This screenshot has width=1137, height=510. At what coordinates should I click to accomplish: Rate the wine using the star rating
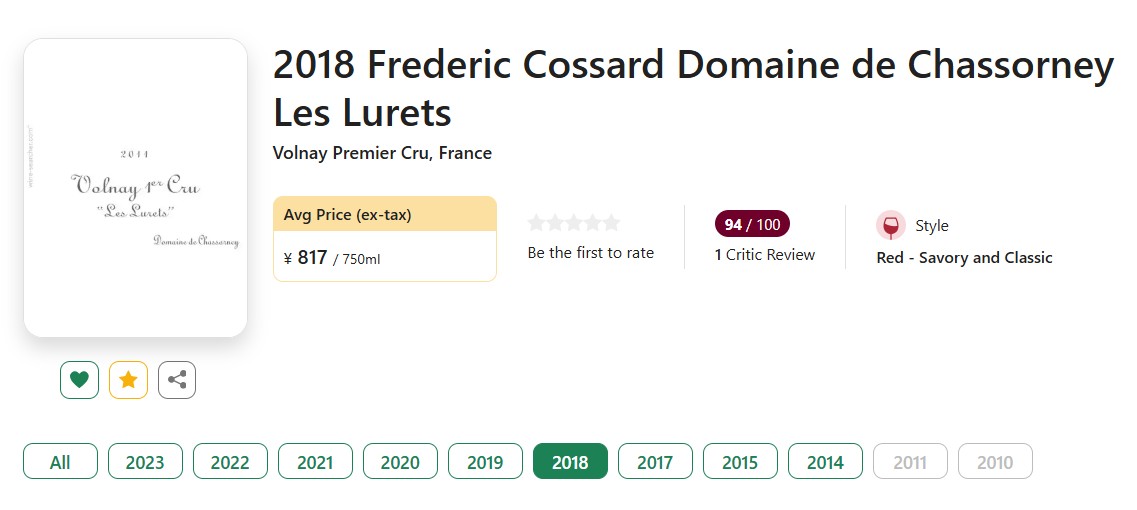[574, 223]
